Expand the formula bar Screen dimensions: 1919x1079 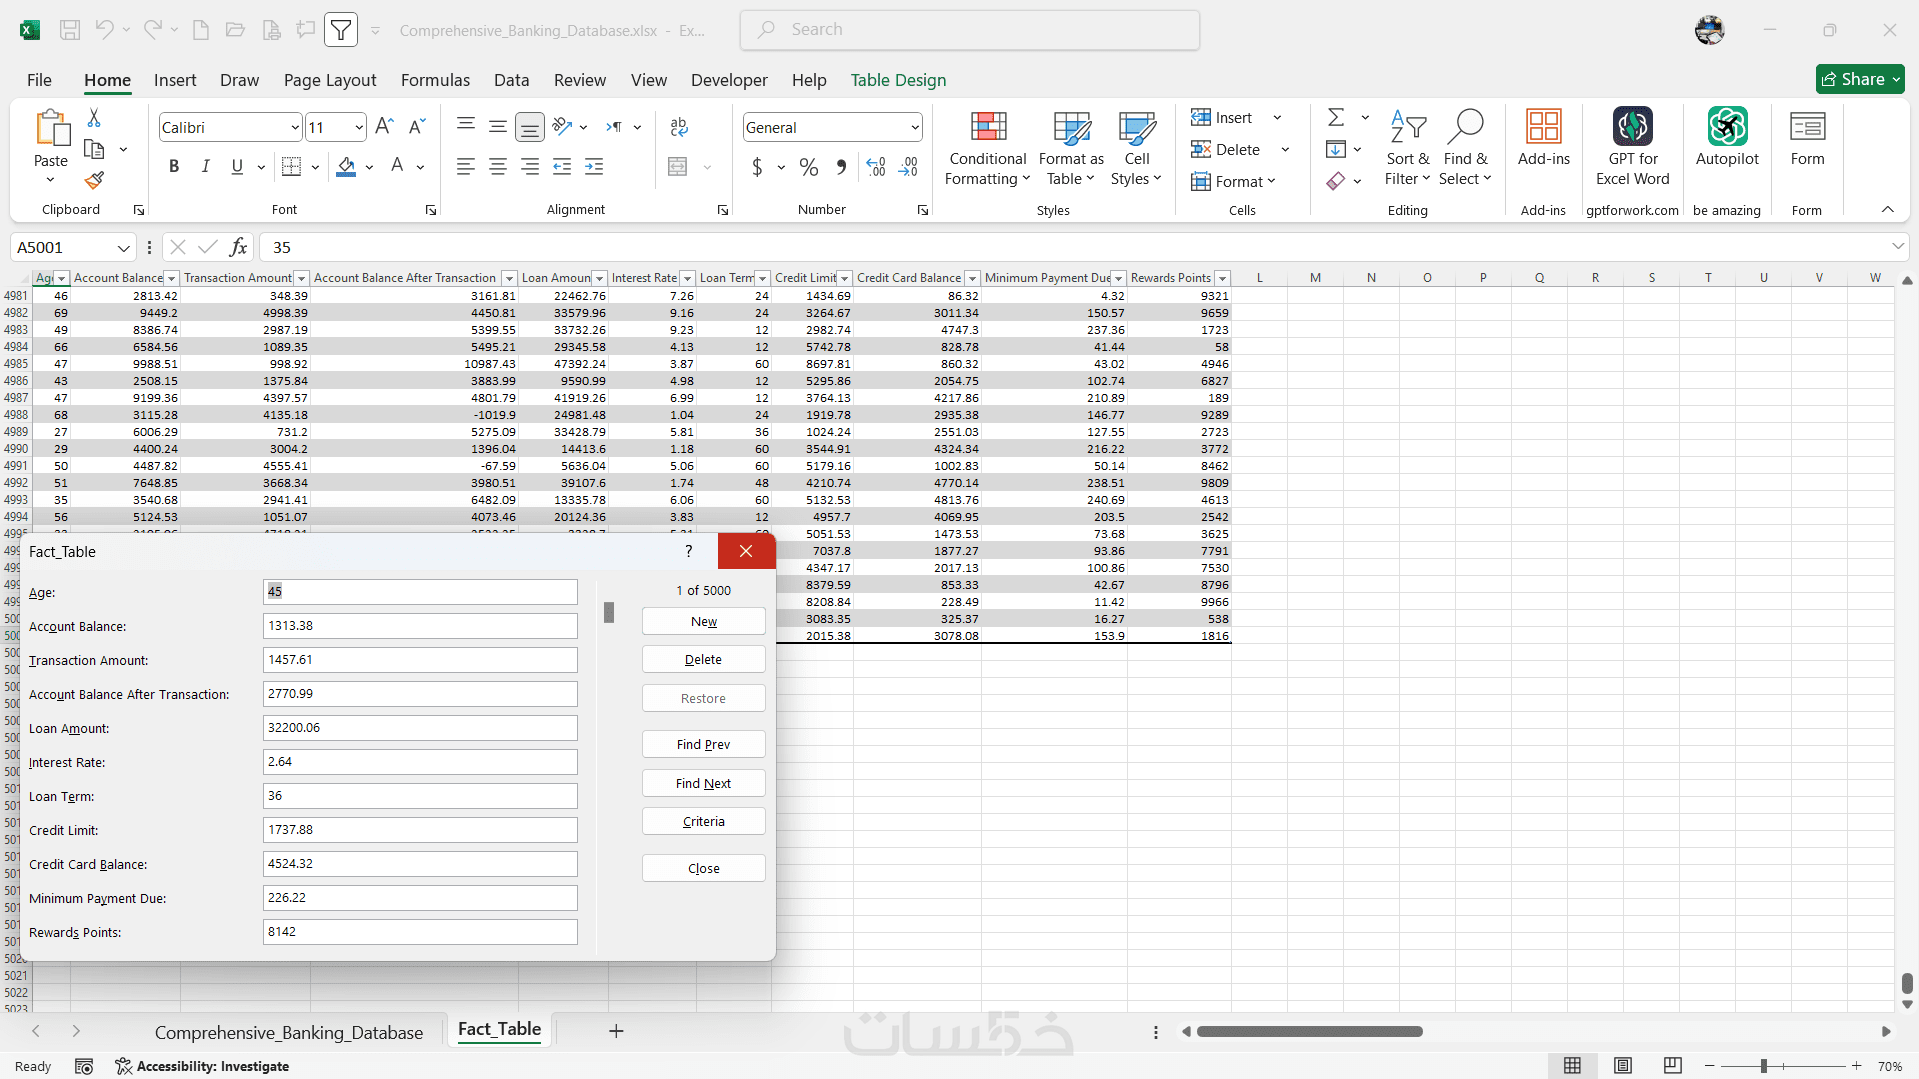[1897, 247]
